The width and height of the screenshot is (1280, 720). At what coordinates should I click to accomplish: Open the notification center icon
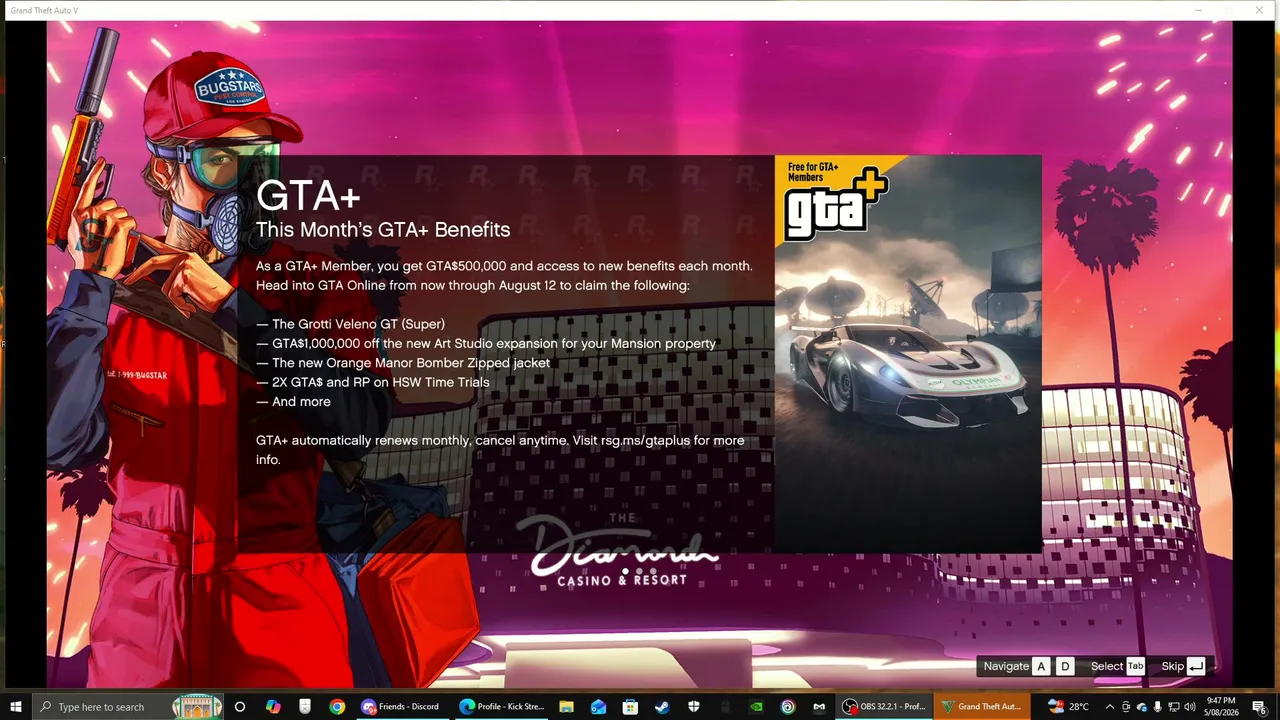(x=1259, y=707)
